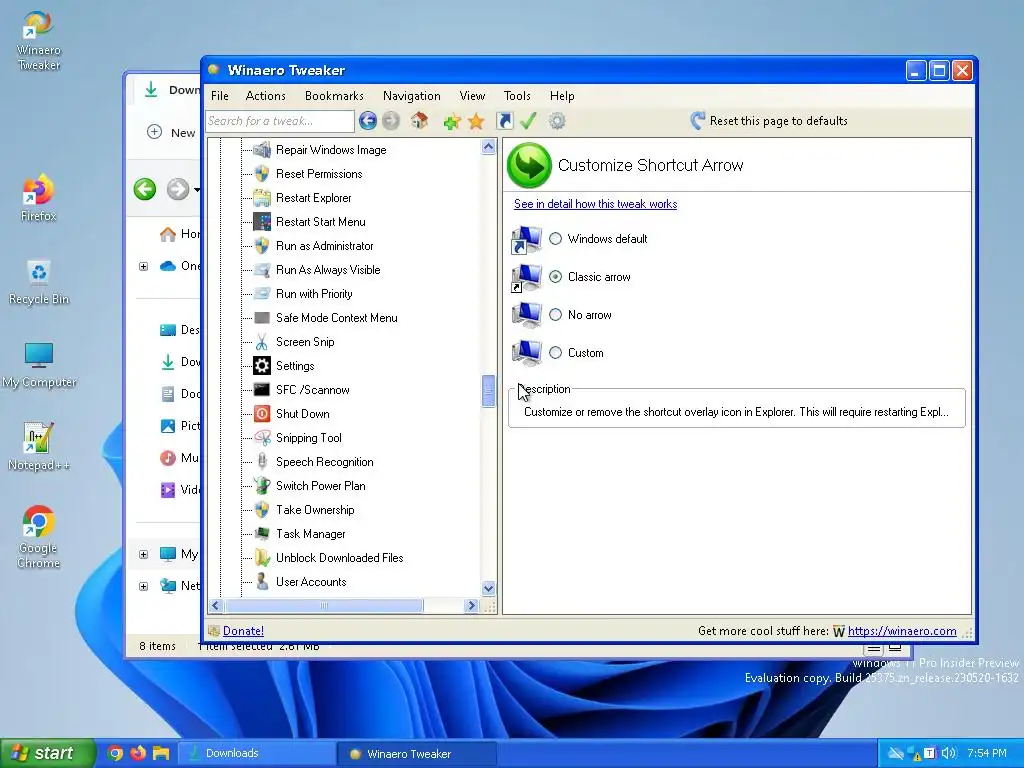Image resolution: width=1024 pixels, height=768 pixels.
Task: Open See in detail how this tweak works link
Action: [595, 204]
